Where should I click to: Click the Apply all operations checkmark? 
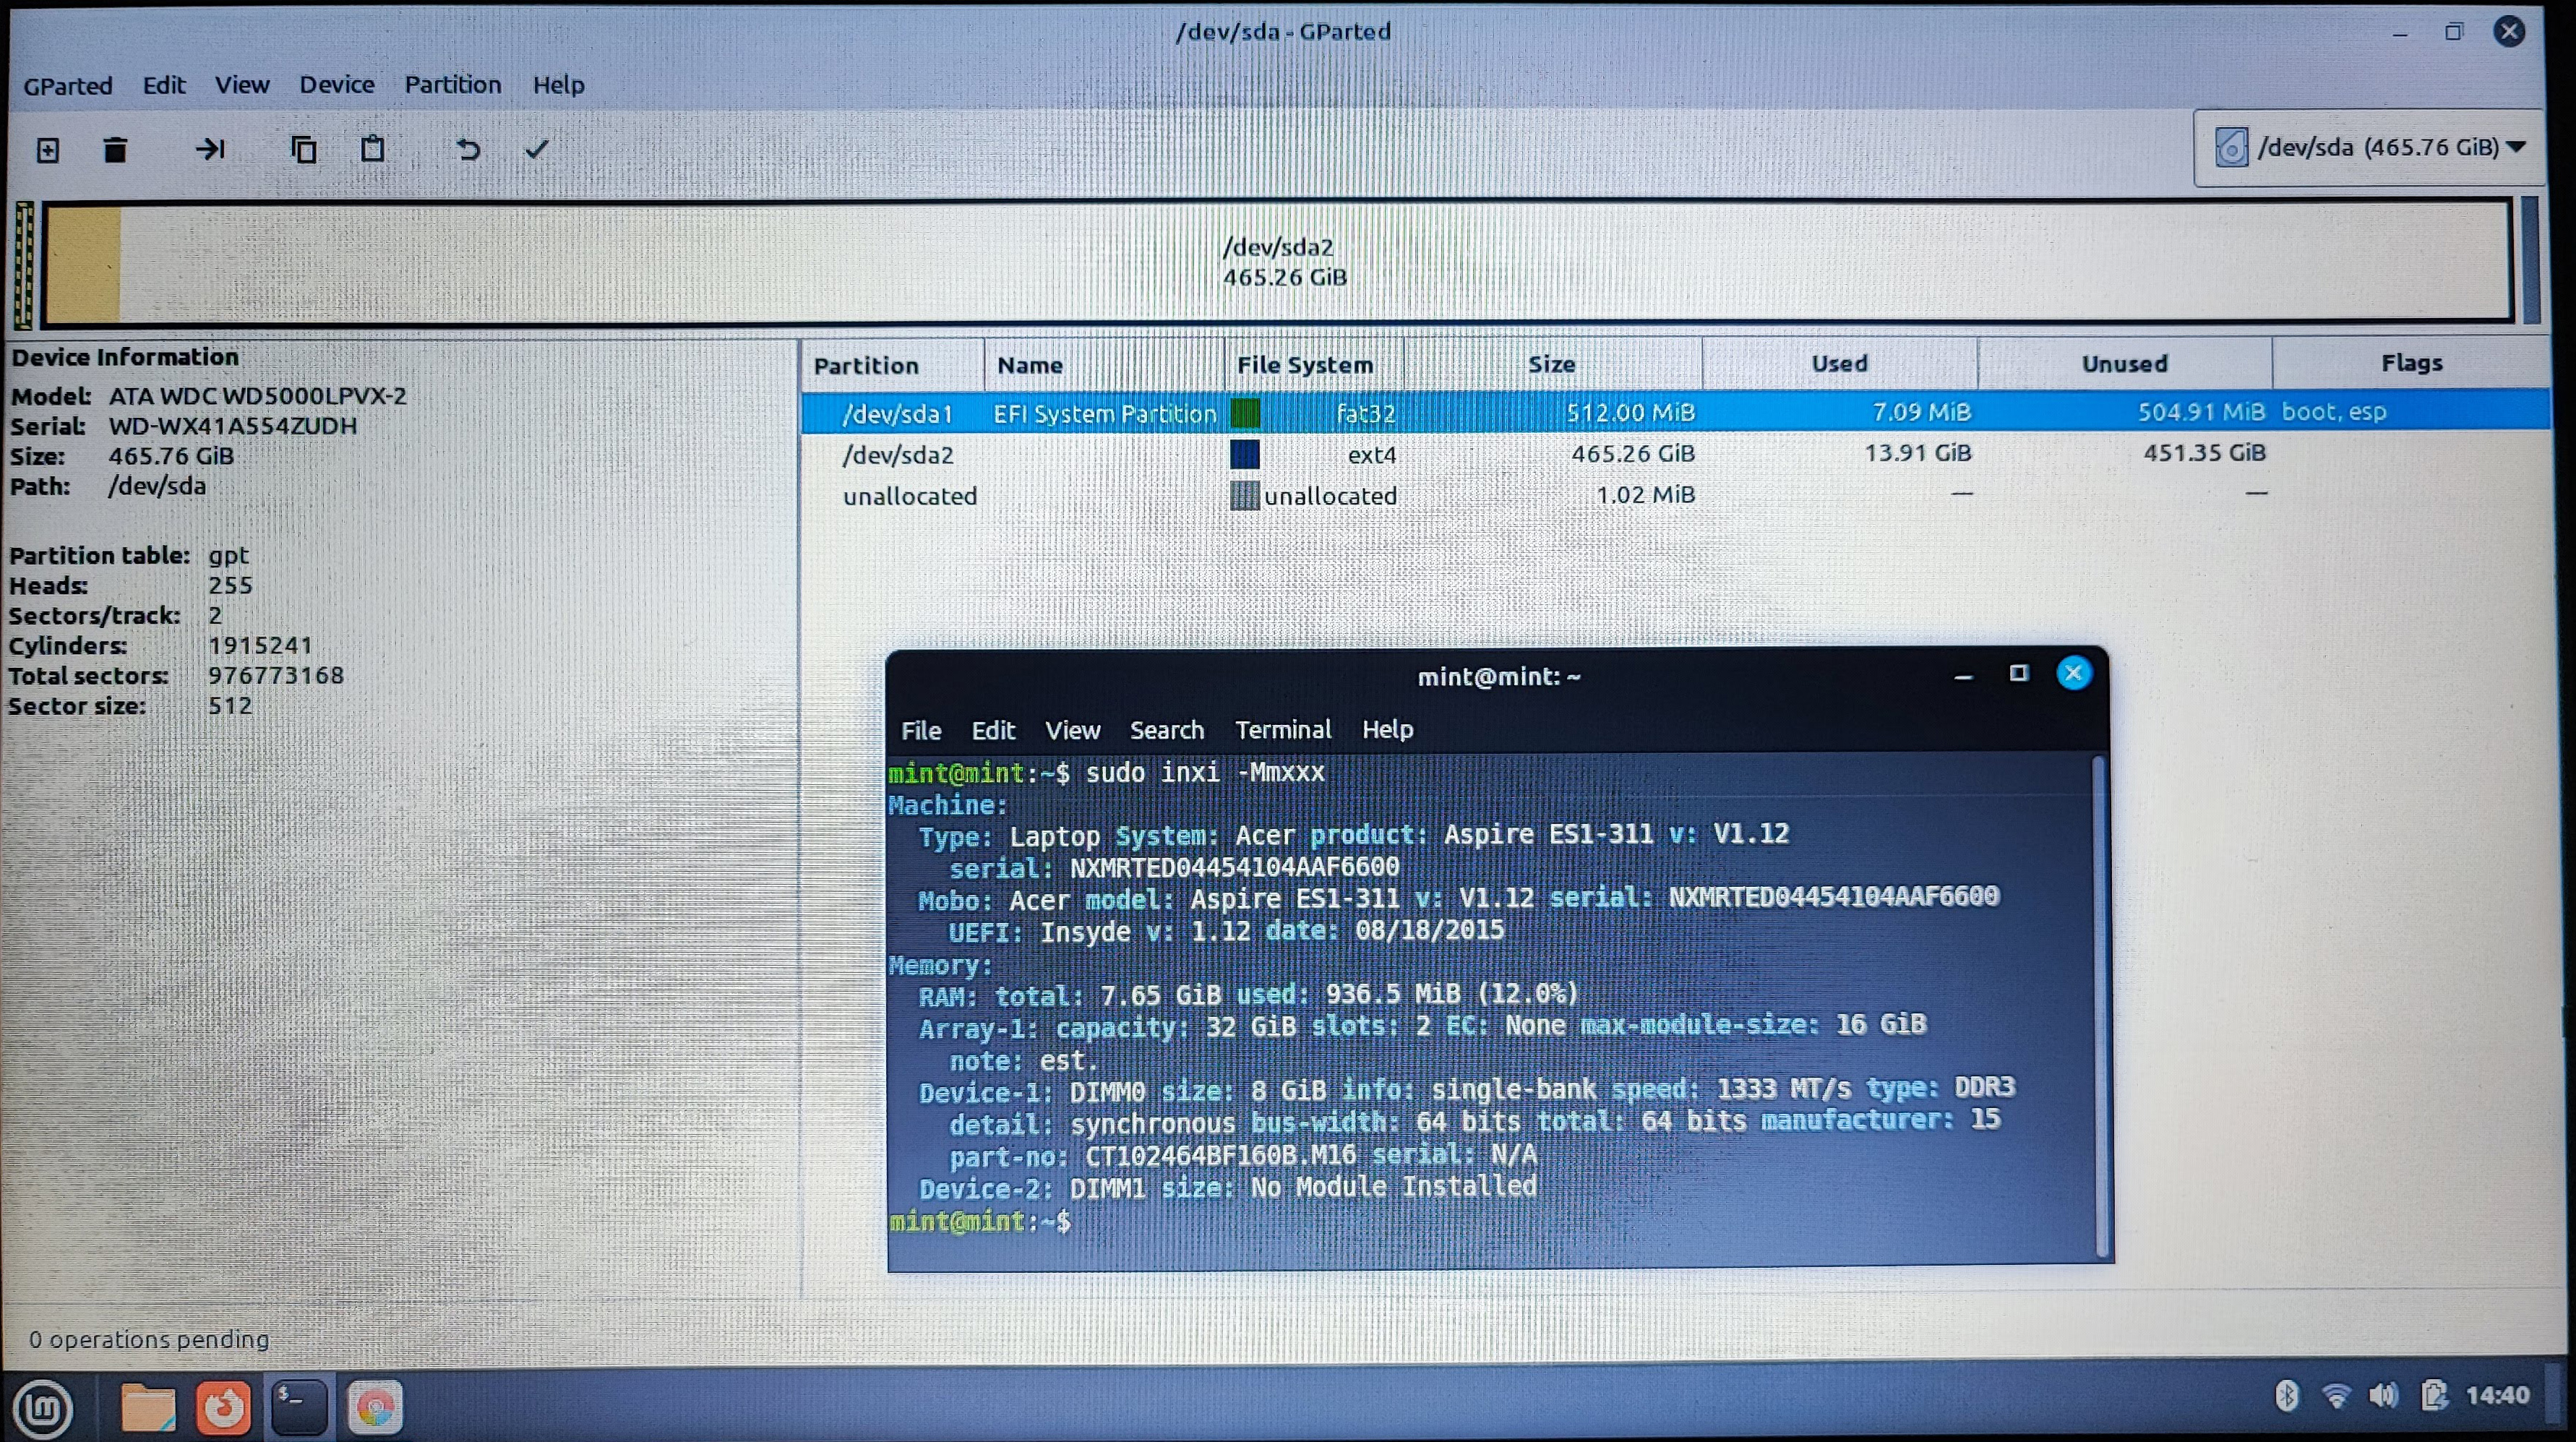tap(537, 150)
